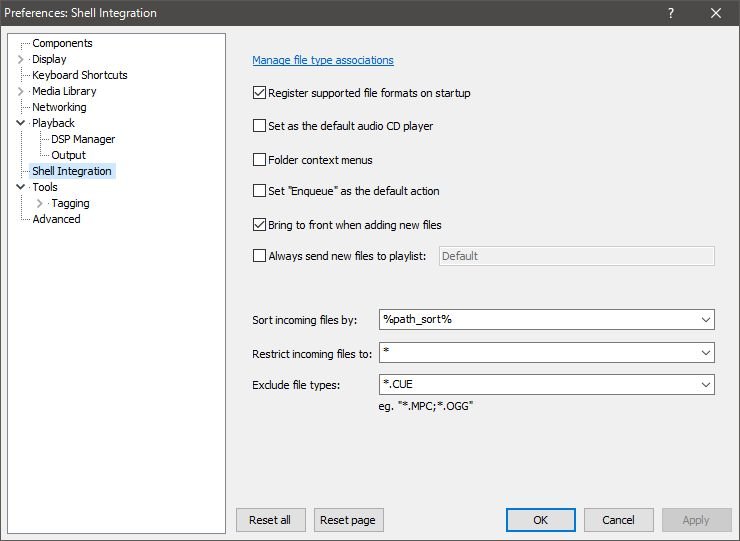The image size is (740, 541).
Task: Open Keyboard Shortcuts preferences page
Action: point(80,75)
